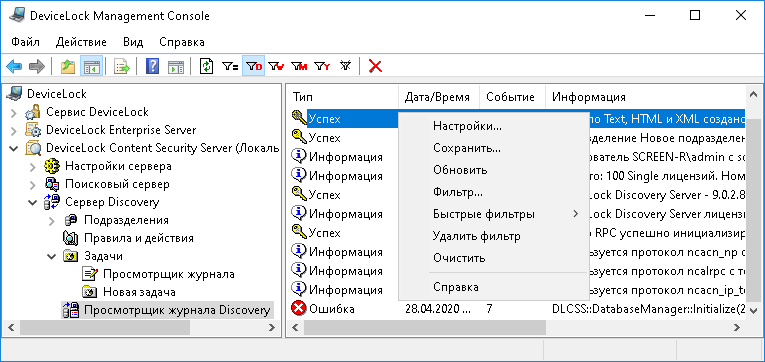Collapse the DeviceLock Content Security Server node

[x=14, y=147]
